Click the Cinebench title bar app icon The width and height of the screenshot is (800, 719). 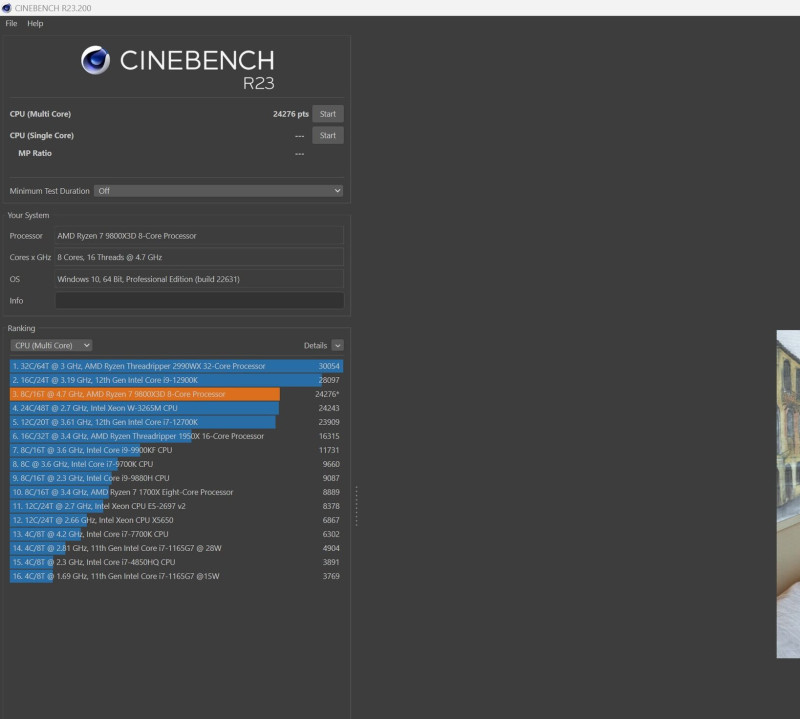[x=7, y=8]
